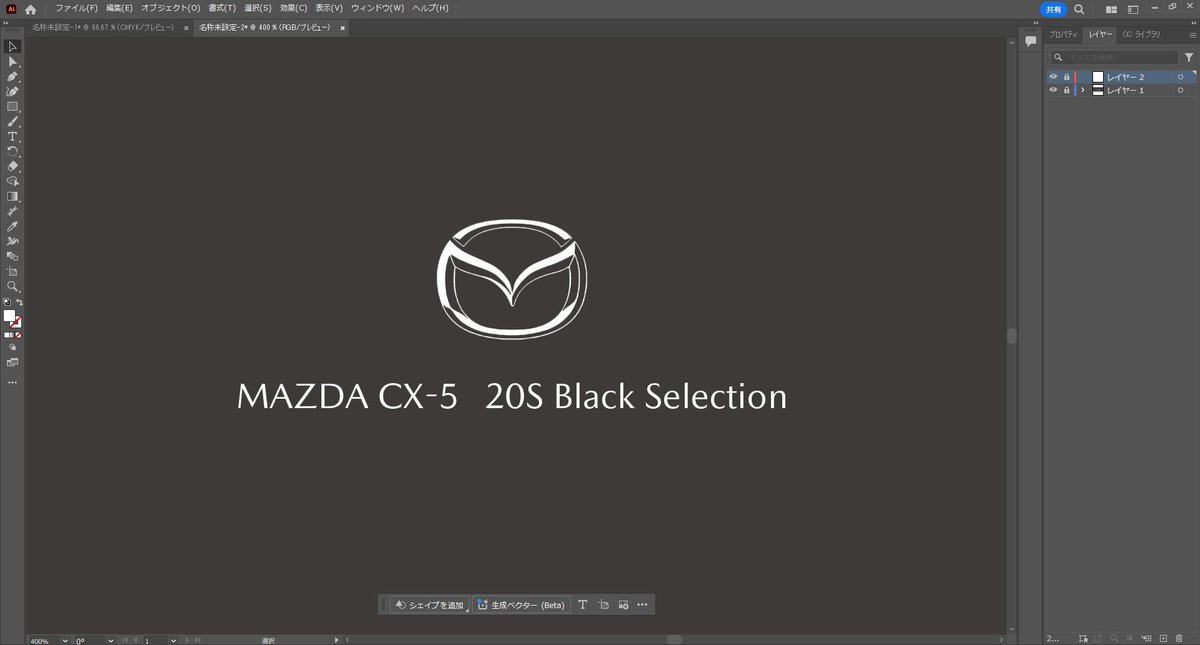This screenshot has height=645, width=1200.
Task: Click the stroke color swatch
Action: click(x=17, y=322)
